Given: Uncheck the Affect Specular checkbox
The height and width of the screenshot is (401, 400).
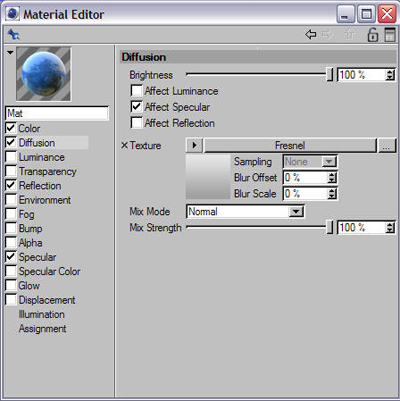Looking at the screenshot, I should [x=137, y=107].
